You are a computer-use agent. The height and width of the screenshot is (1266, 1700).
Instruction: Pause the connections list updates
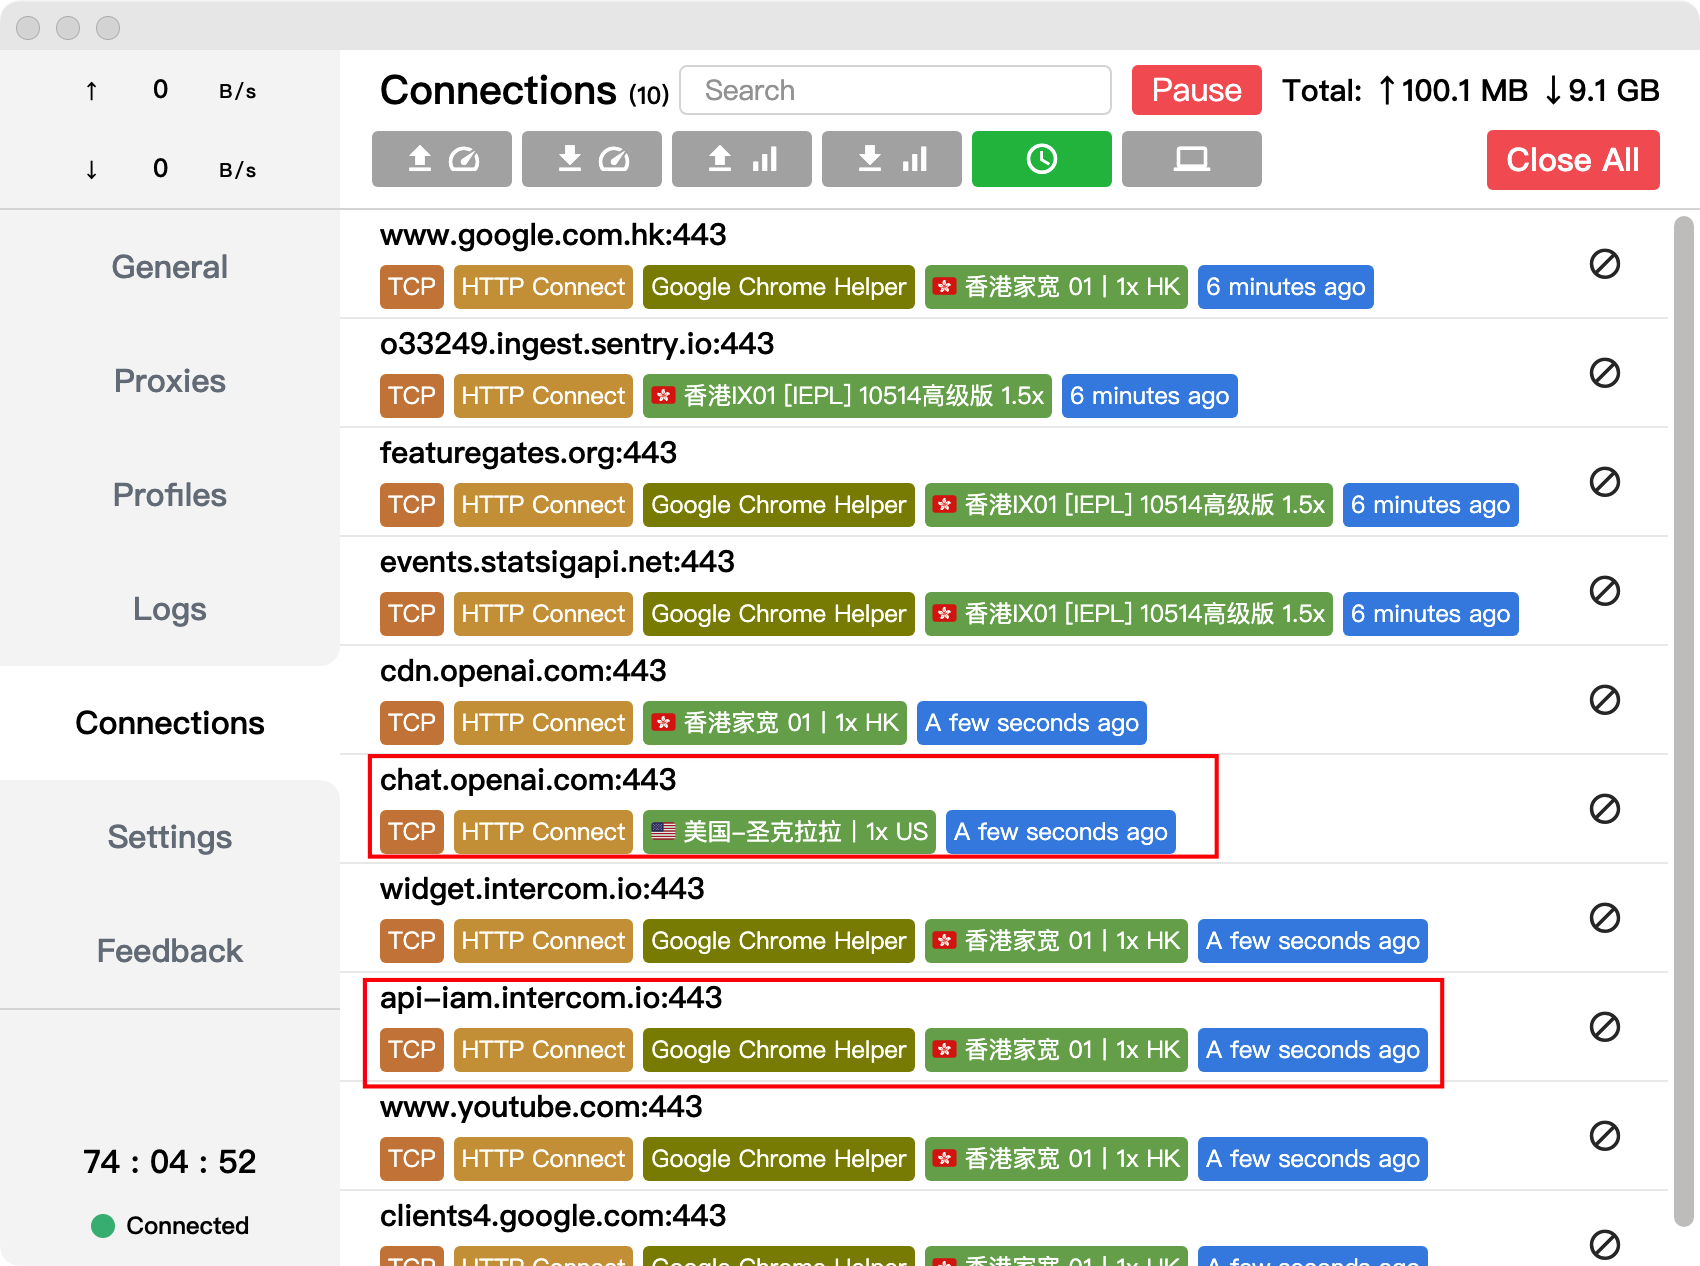(1196, 90)
